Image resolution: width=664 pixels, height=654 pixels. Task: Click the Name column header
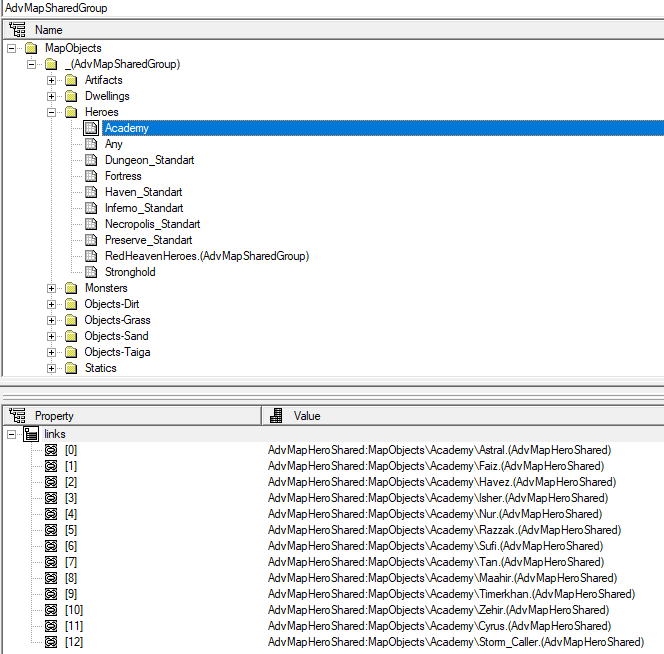point(334,30)
